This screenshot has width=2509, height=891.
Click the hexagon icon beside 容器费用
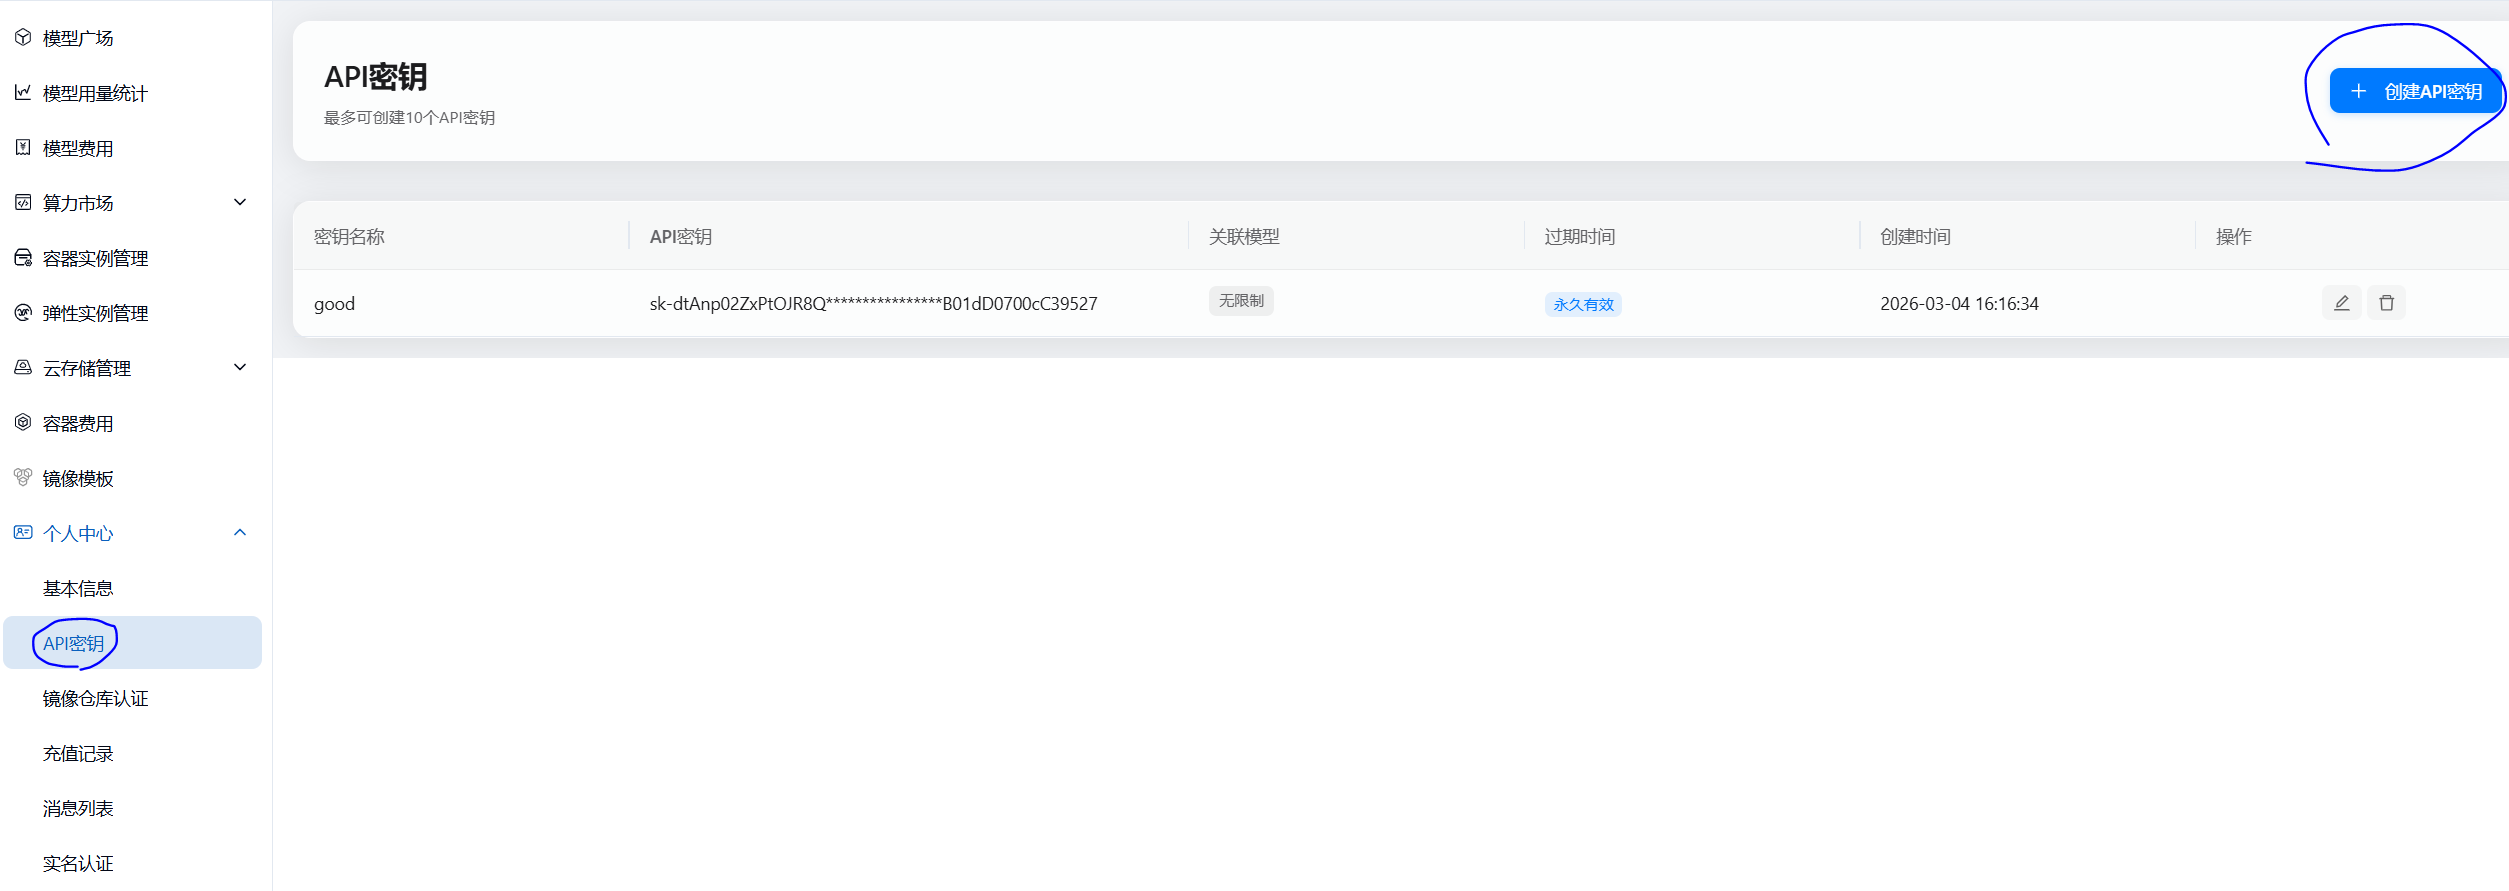(23, 423)
